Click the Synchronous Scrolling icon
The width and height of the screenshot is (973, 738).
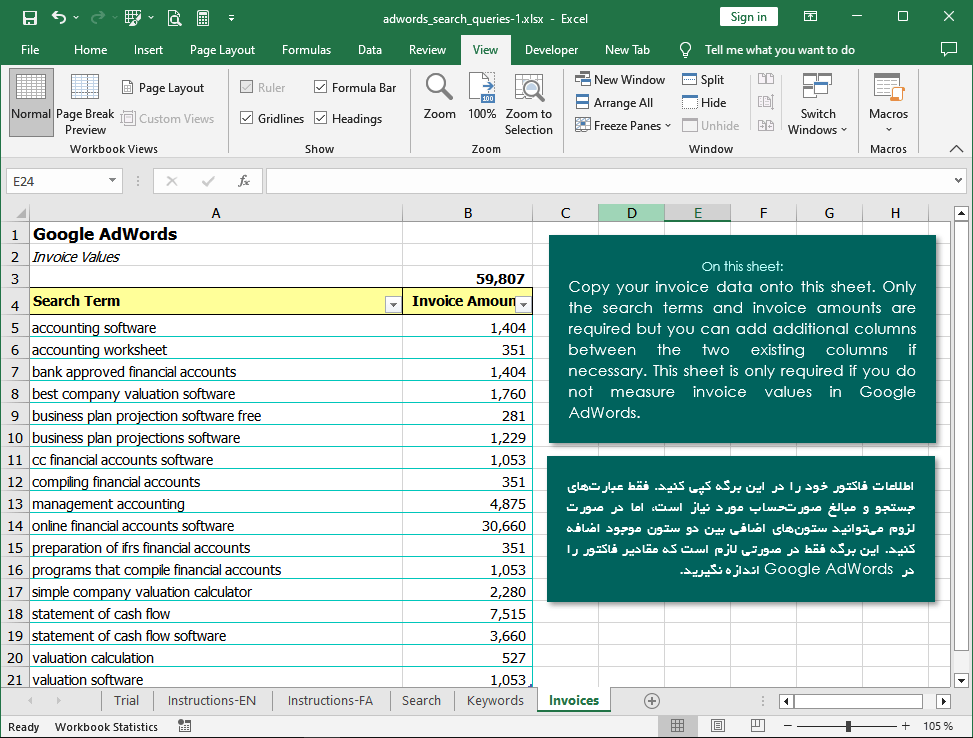point(766,102)
